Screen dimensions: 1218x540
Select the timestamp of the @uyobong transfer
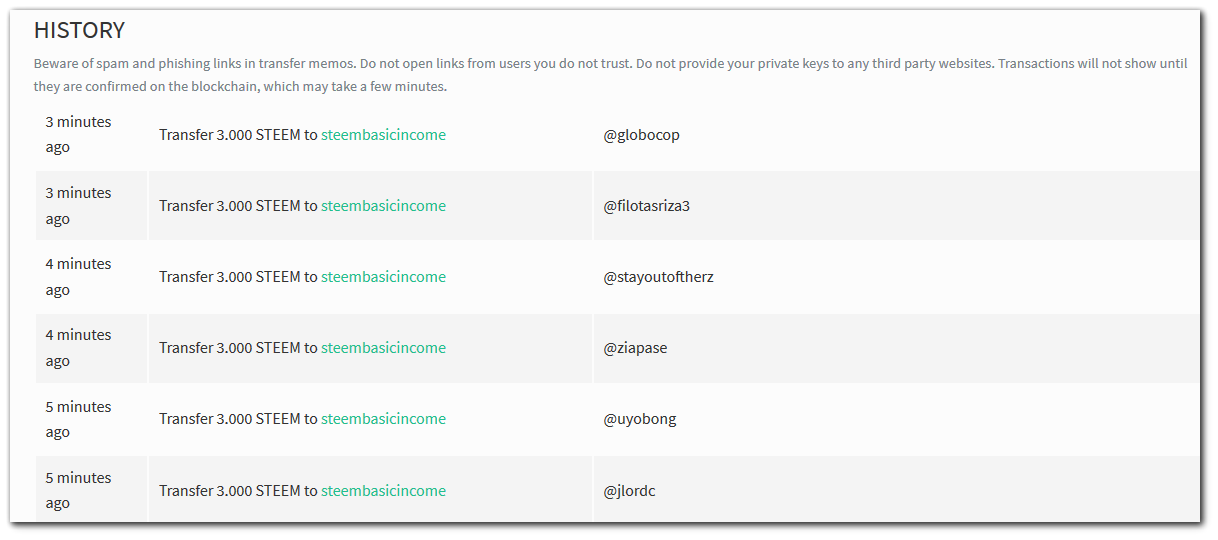click(78, 419)
